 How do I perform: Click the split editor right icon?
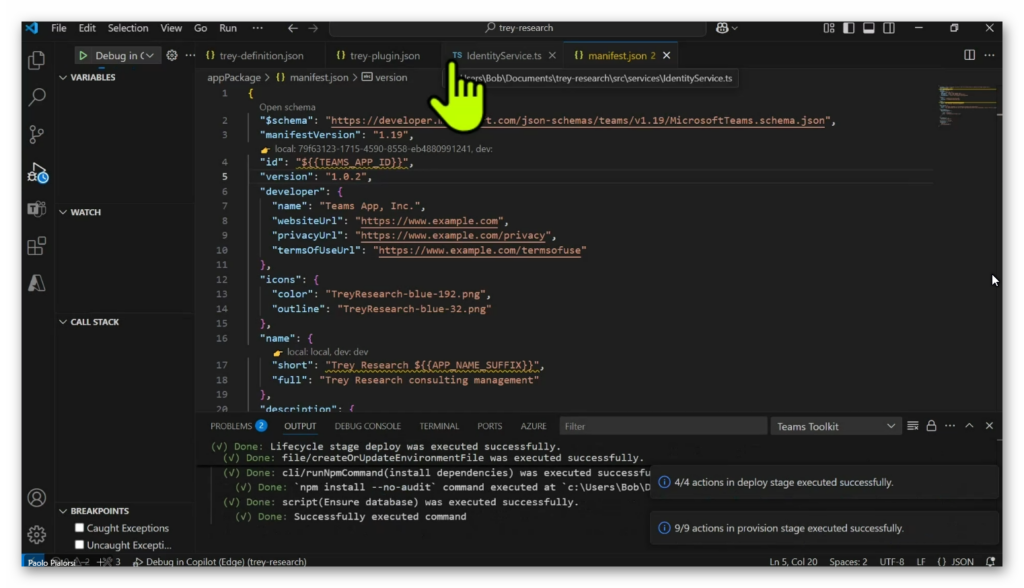(x=969, y=55)
